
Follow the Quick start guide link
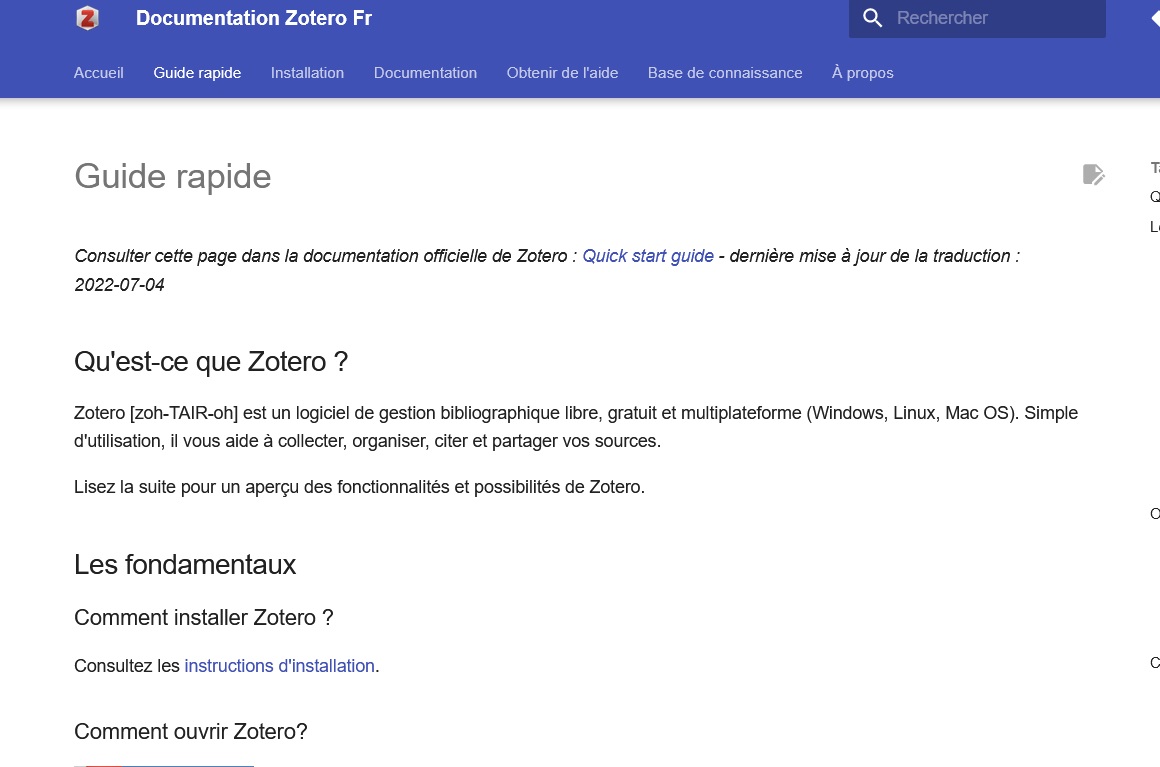[x=648, y=256]
